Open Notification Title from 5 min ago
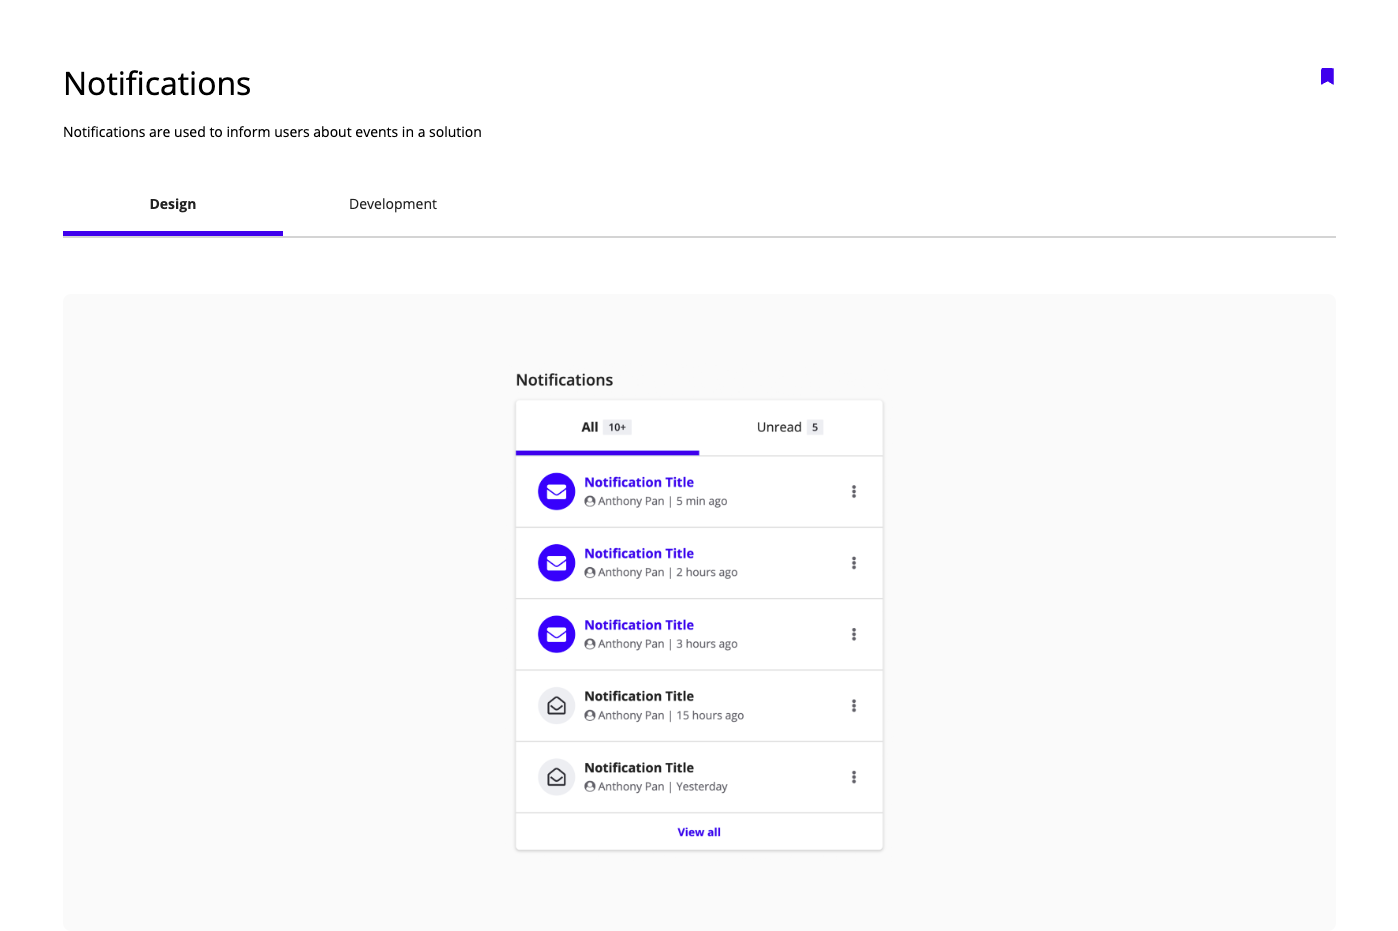This screenshot has height=931, width=1398. point(639,482)
